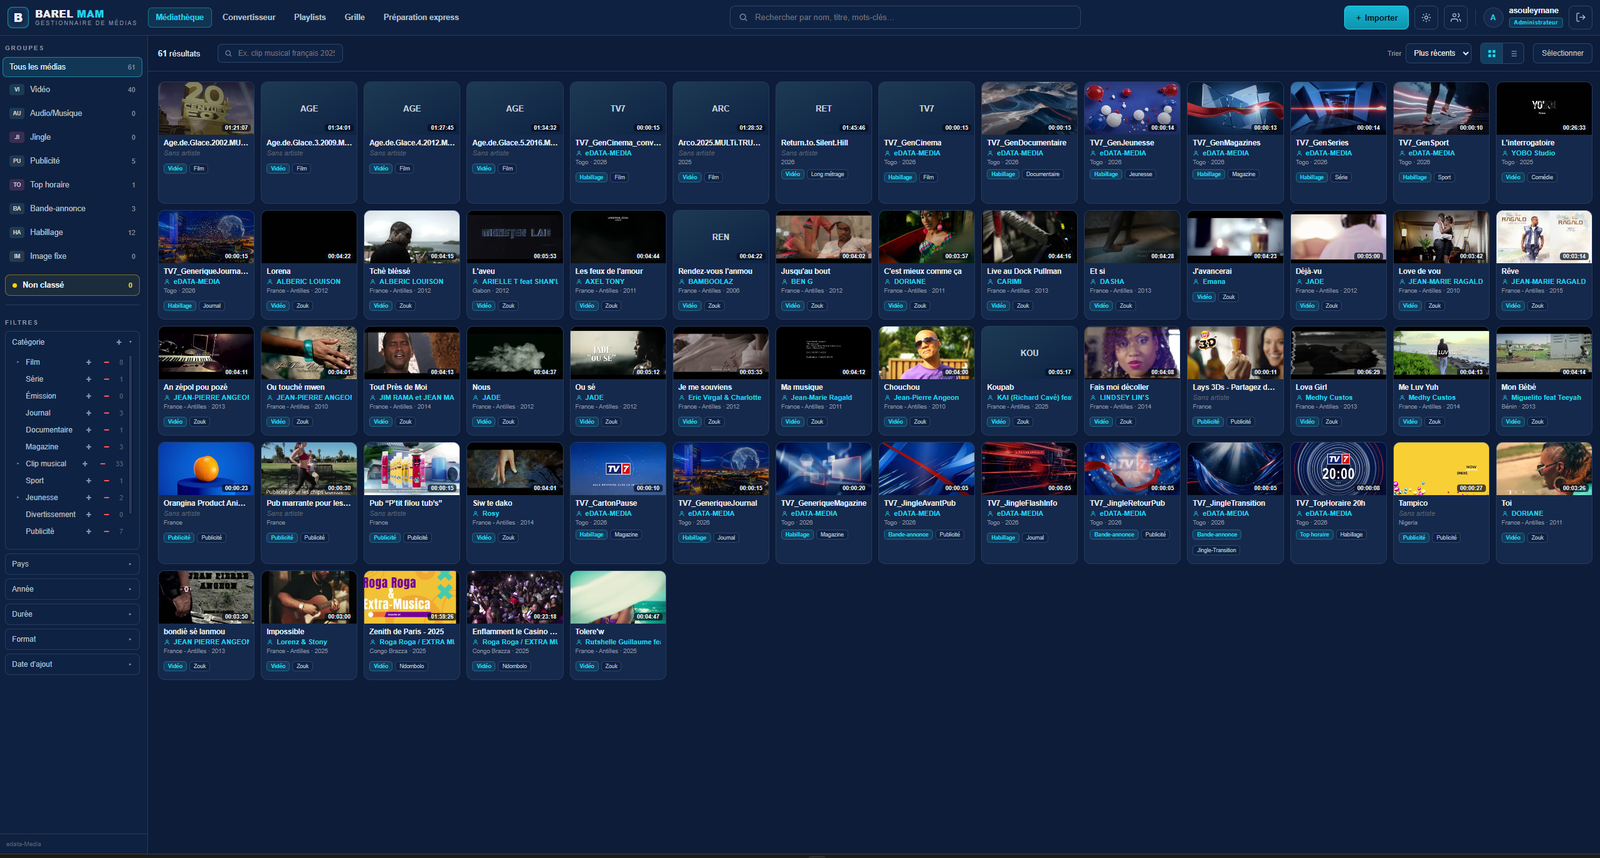Click the BAREL MAM logo badge
1600x858 pixels.
[x=18, y=17]
